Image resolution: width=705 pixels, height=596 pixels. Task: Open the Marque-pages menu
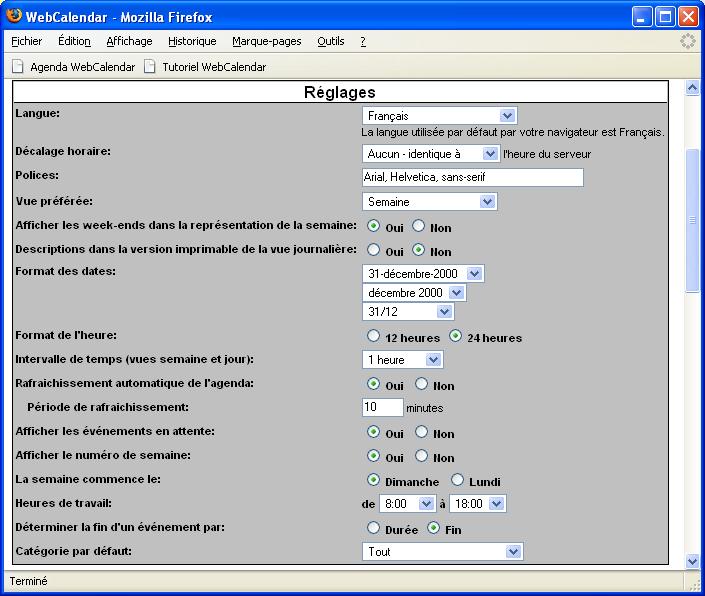click(x=267, y=41)
